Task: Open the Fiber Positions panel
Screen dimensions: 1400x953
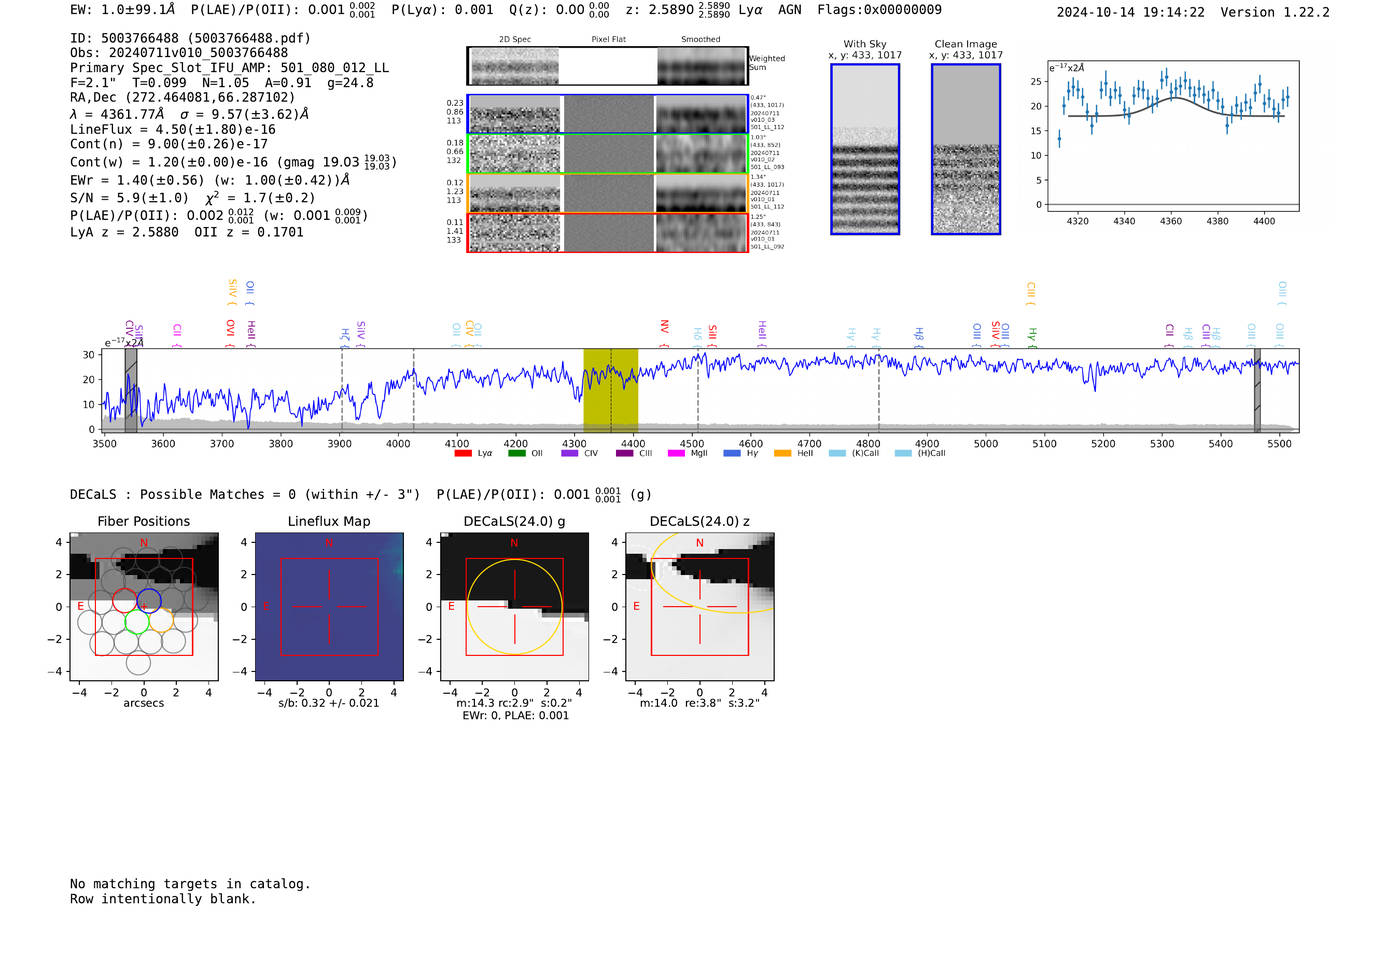Action: (x=144, y=607)
